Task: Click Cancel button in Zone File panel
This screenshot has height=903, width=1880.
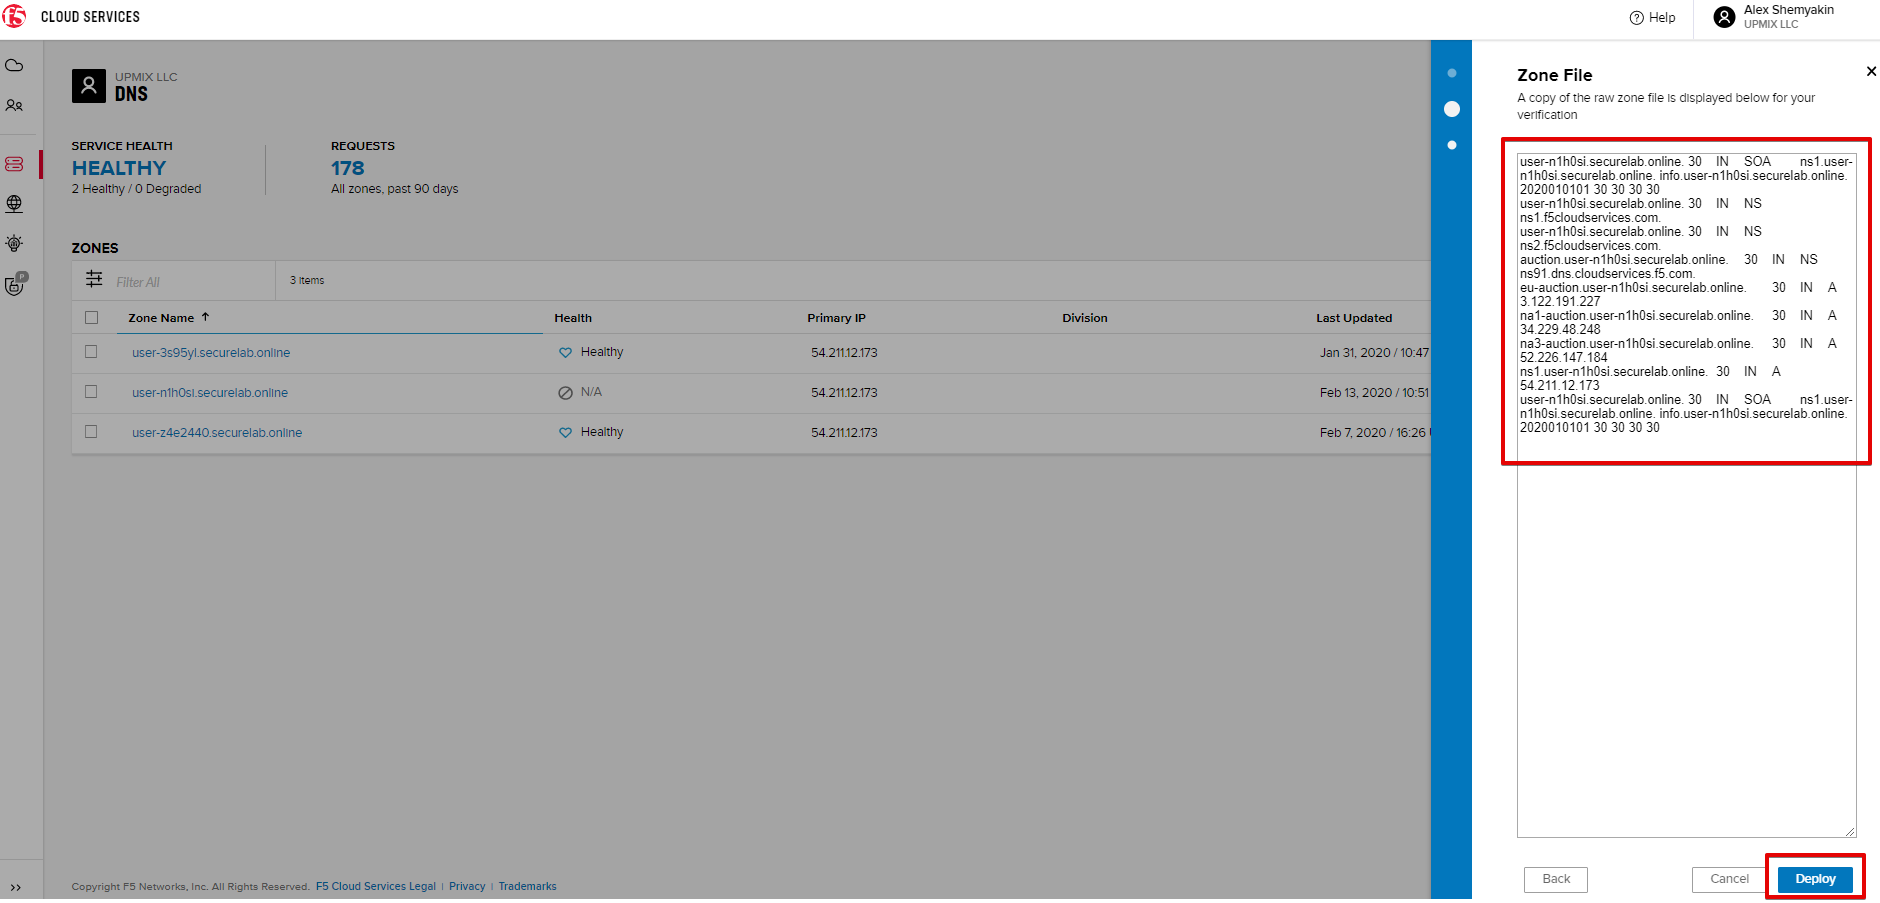Action: (1729, 879)
